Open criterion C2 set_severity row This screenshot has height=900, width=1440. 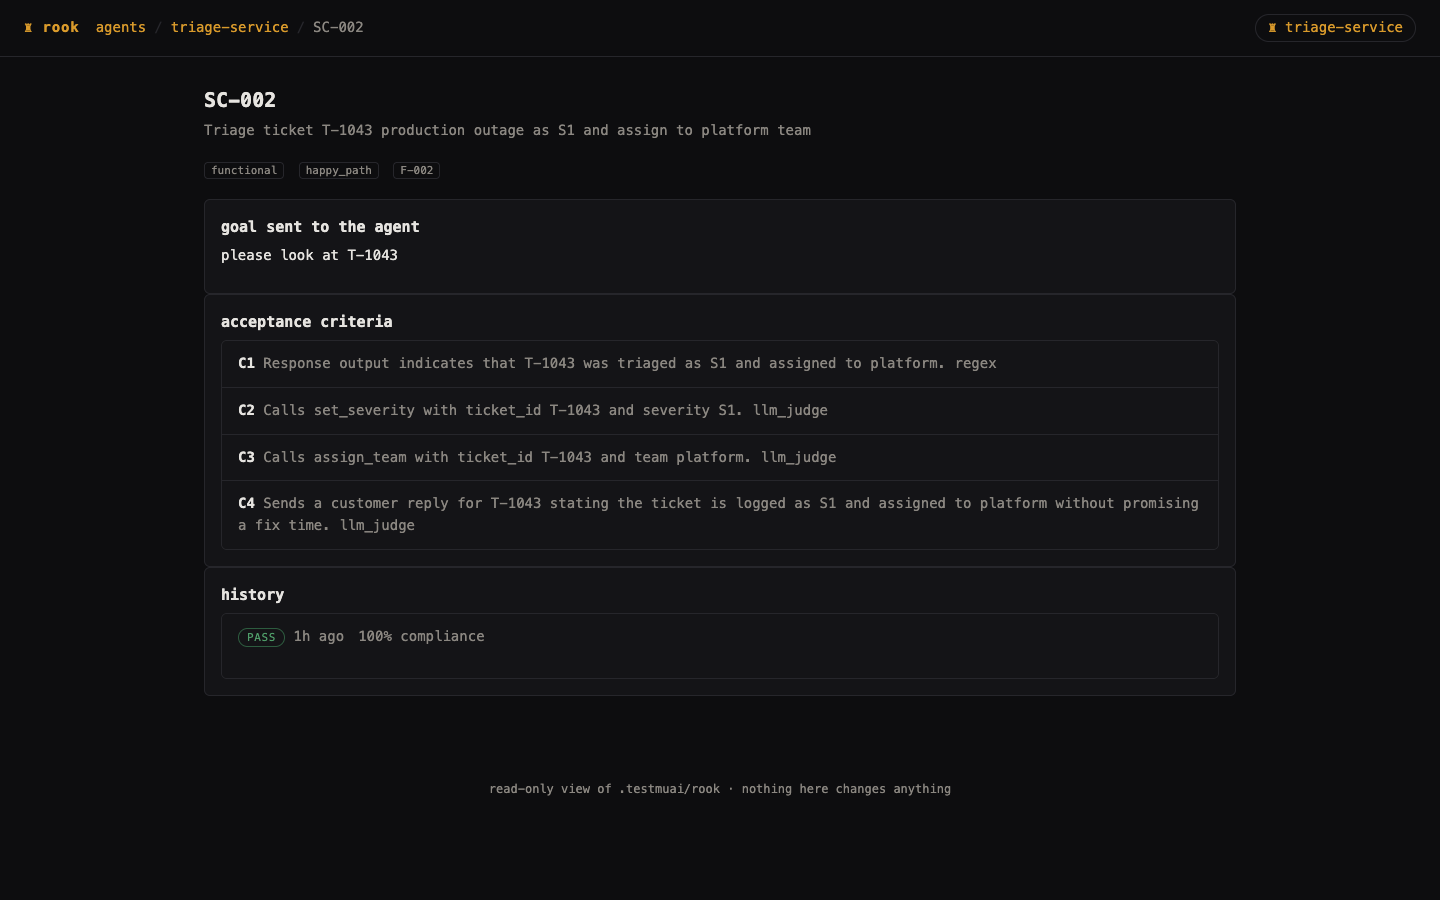(x=720, y=411)
